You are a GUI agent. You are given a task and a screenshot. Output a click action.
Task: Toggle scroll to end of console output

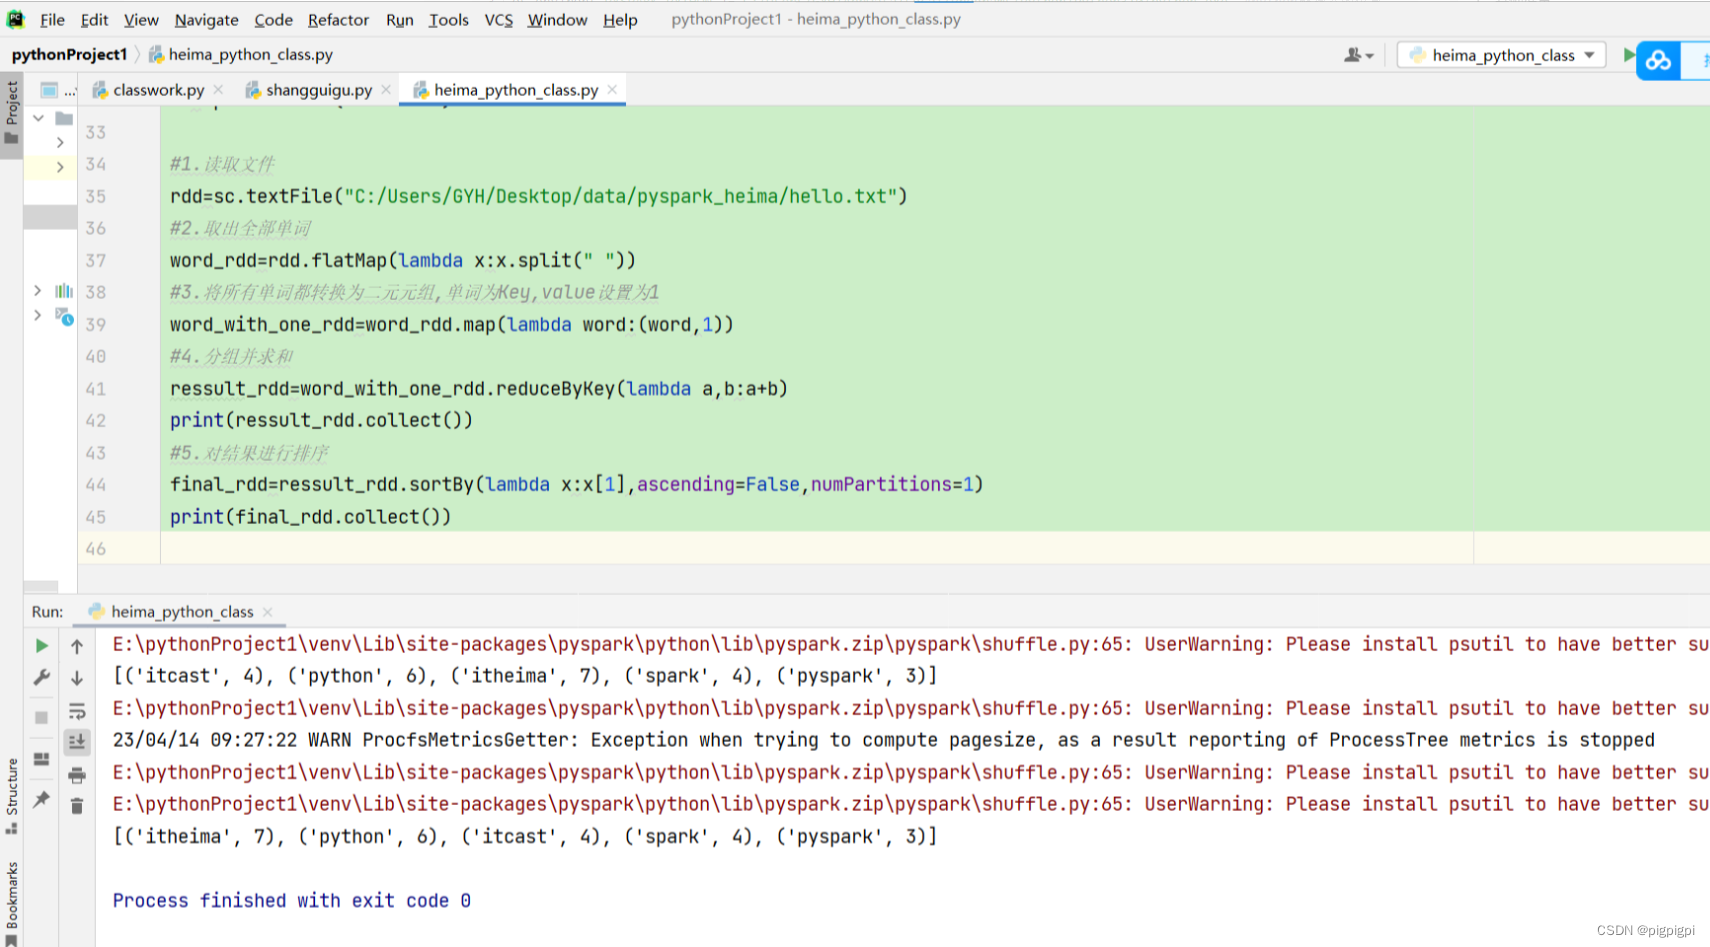(77, 741)
